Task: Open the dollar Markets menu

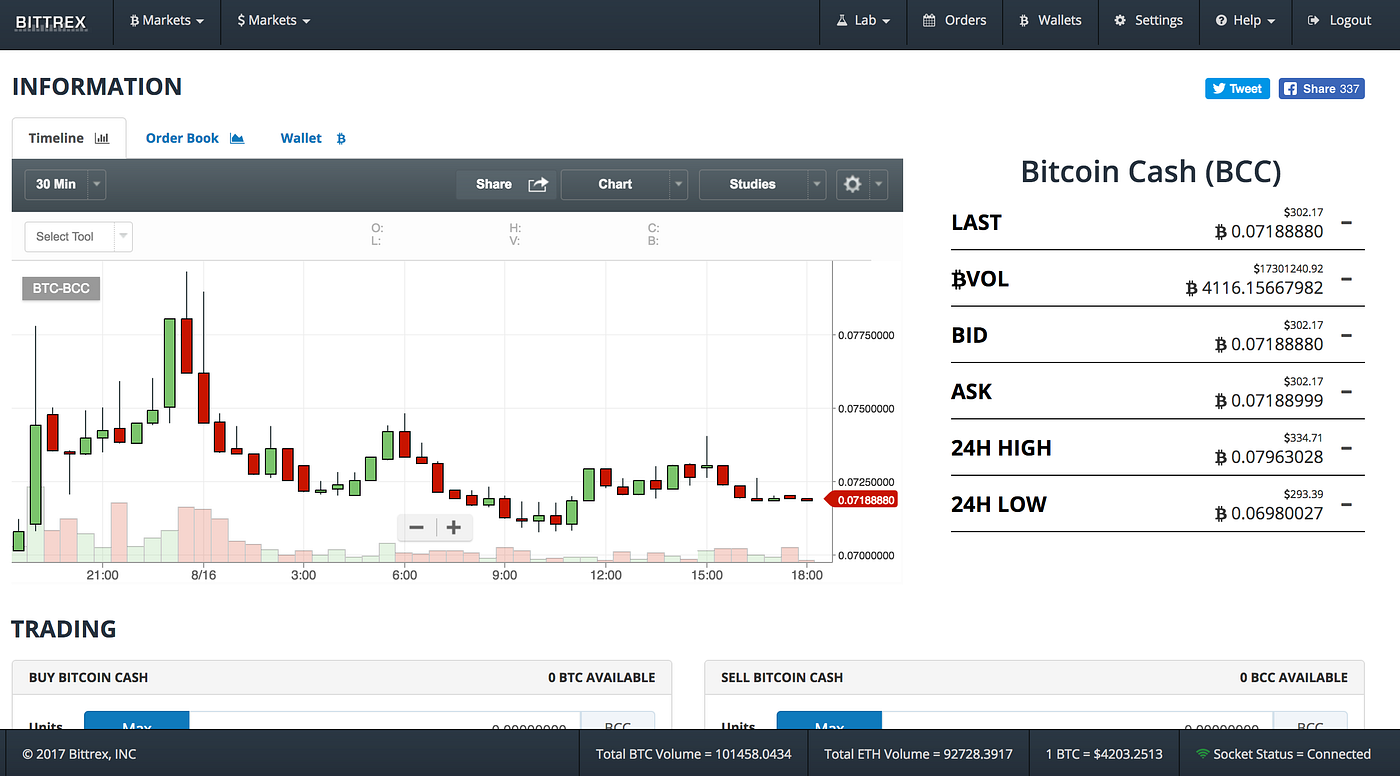Action: 273,21
